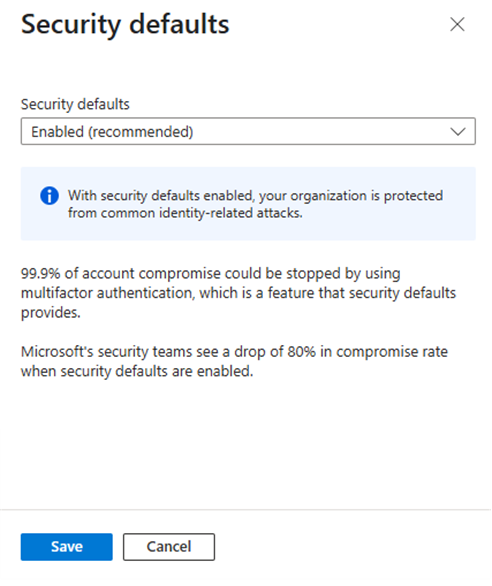Click 'from common identity-related attacks' line
Viewport: 492px width, 586px height.
185,213
